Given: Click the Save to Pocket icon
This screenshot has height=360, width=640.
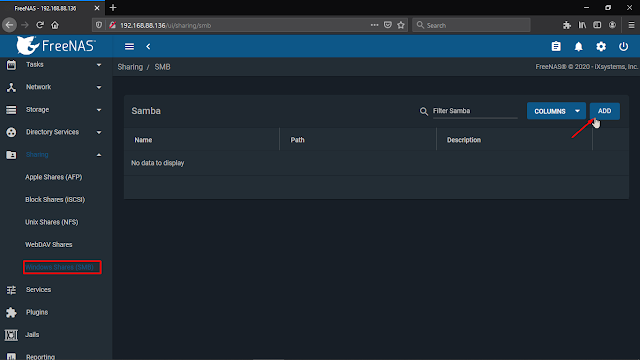Looking at the screenshot, I should tap(388, 25).
